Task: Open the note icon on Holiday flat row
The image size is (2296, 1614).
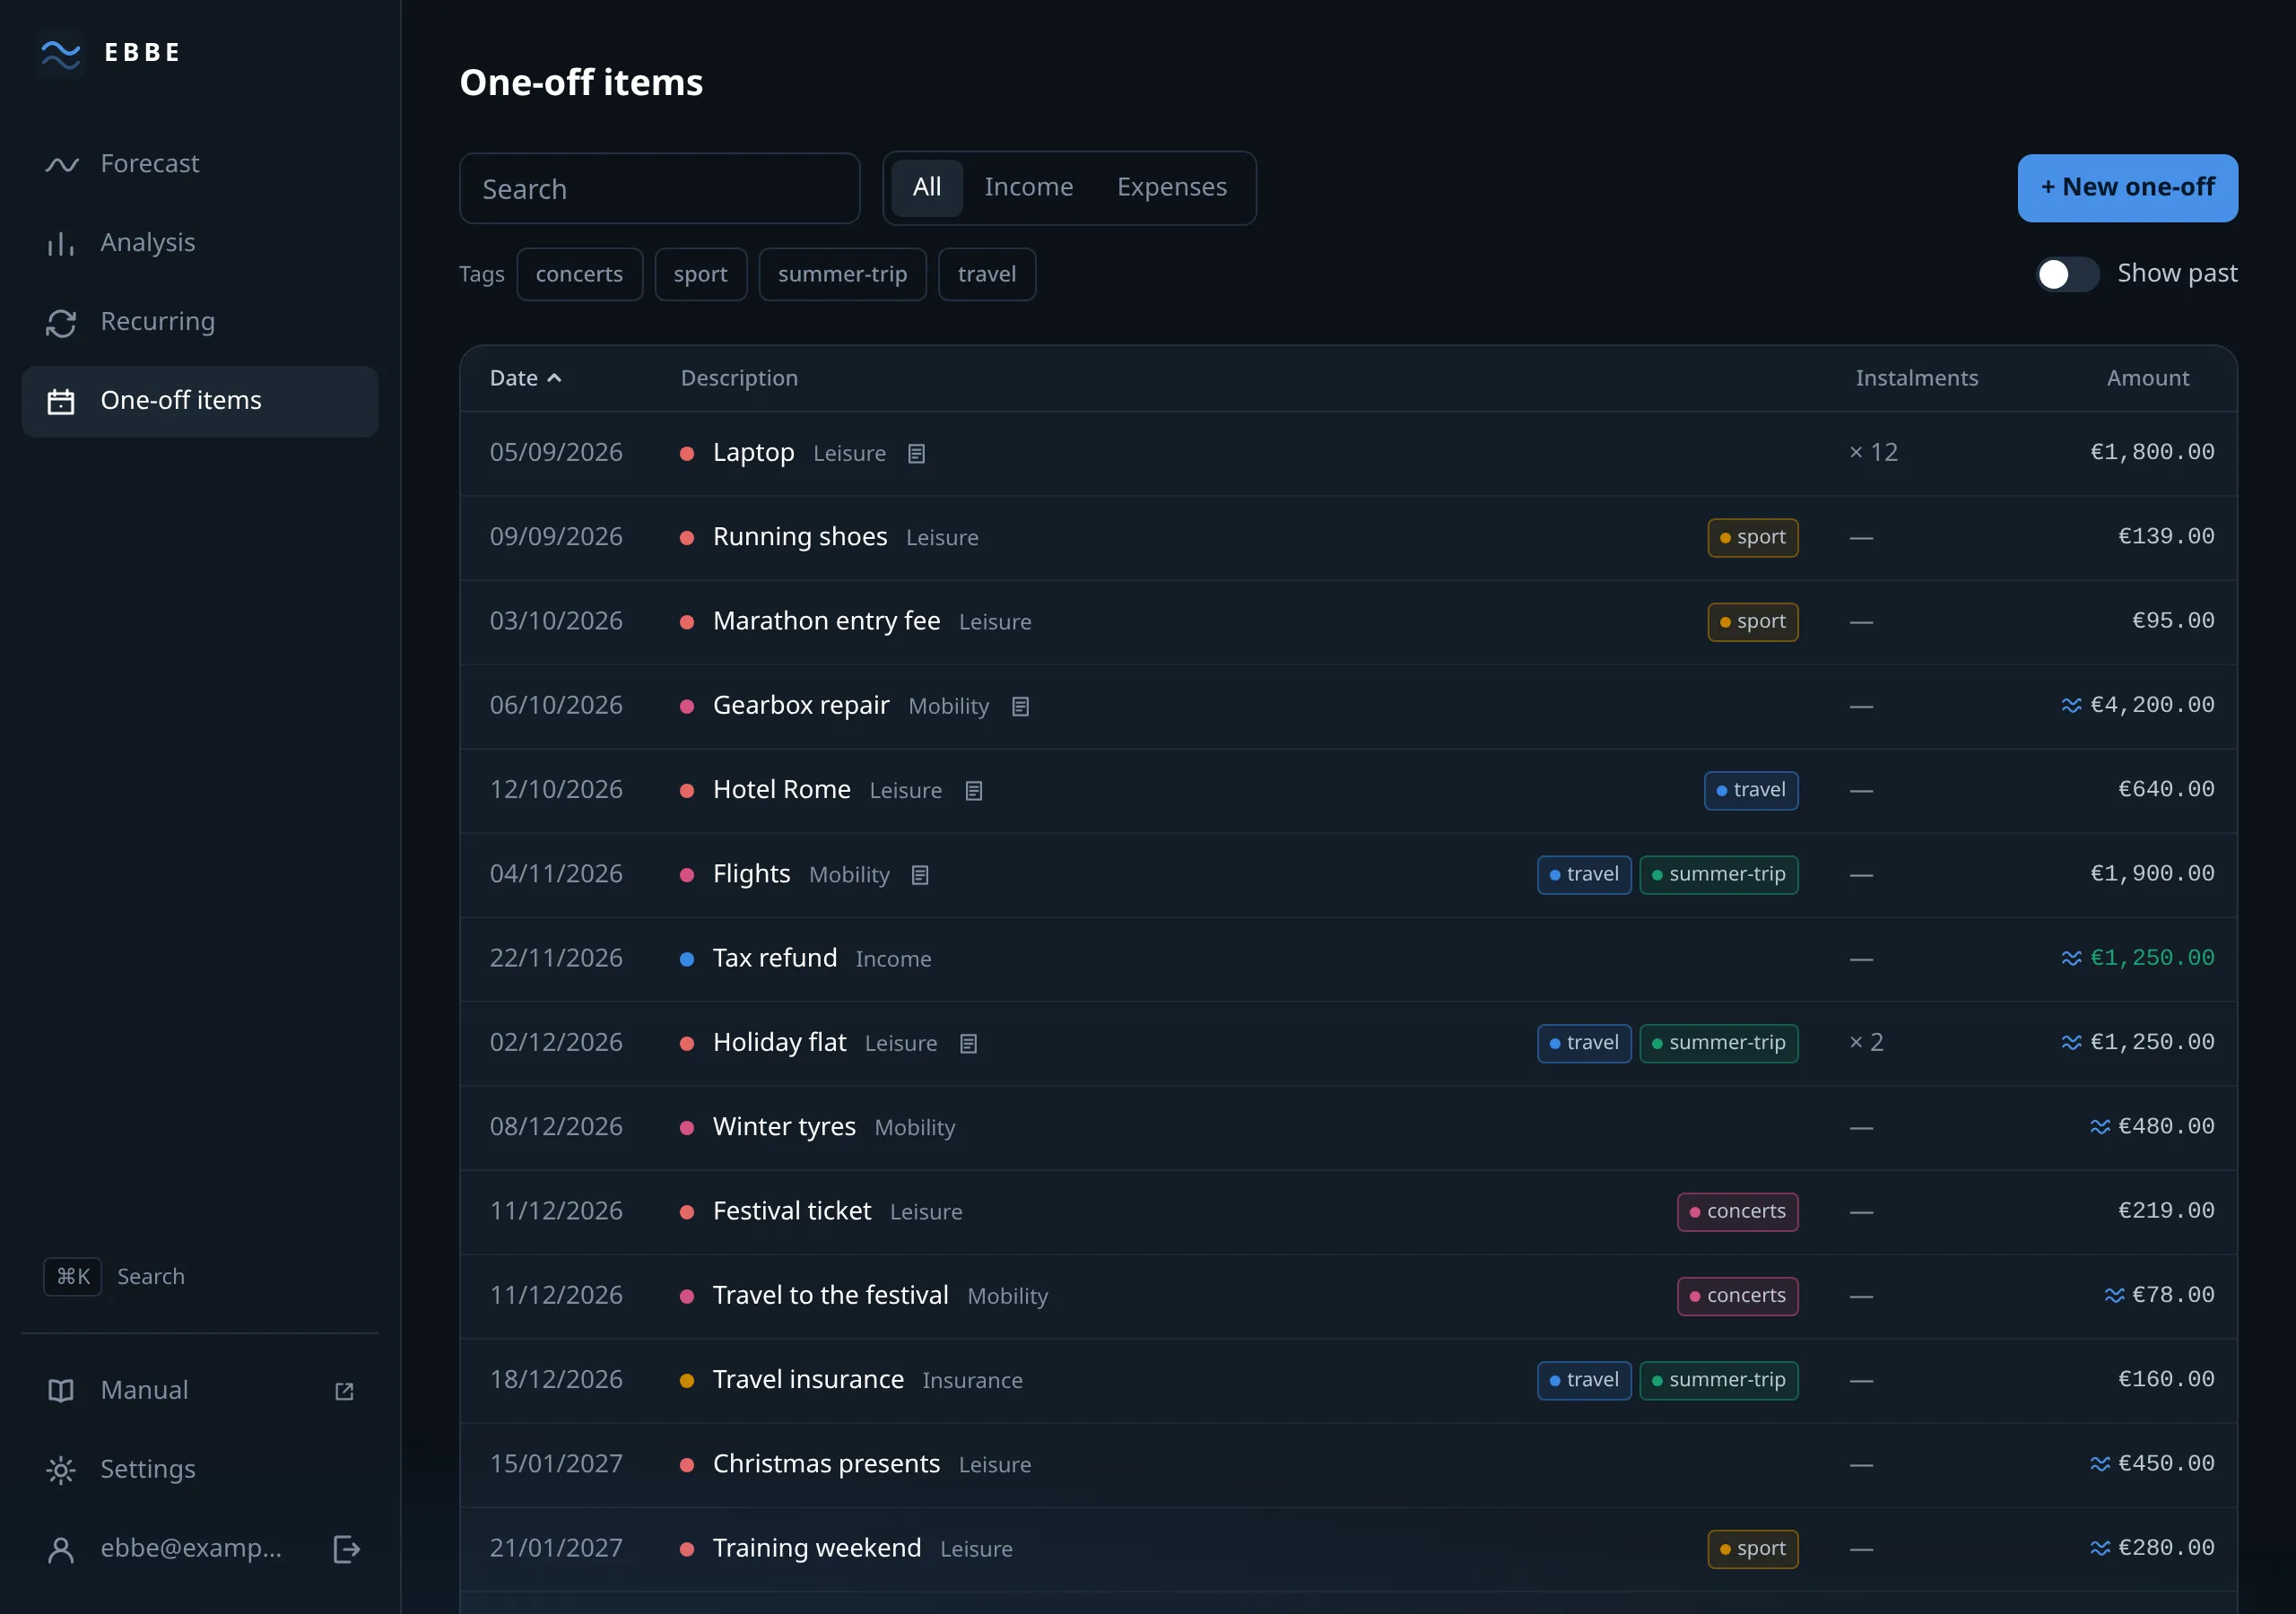Action: 968,1043
